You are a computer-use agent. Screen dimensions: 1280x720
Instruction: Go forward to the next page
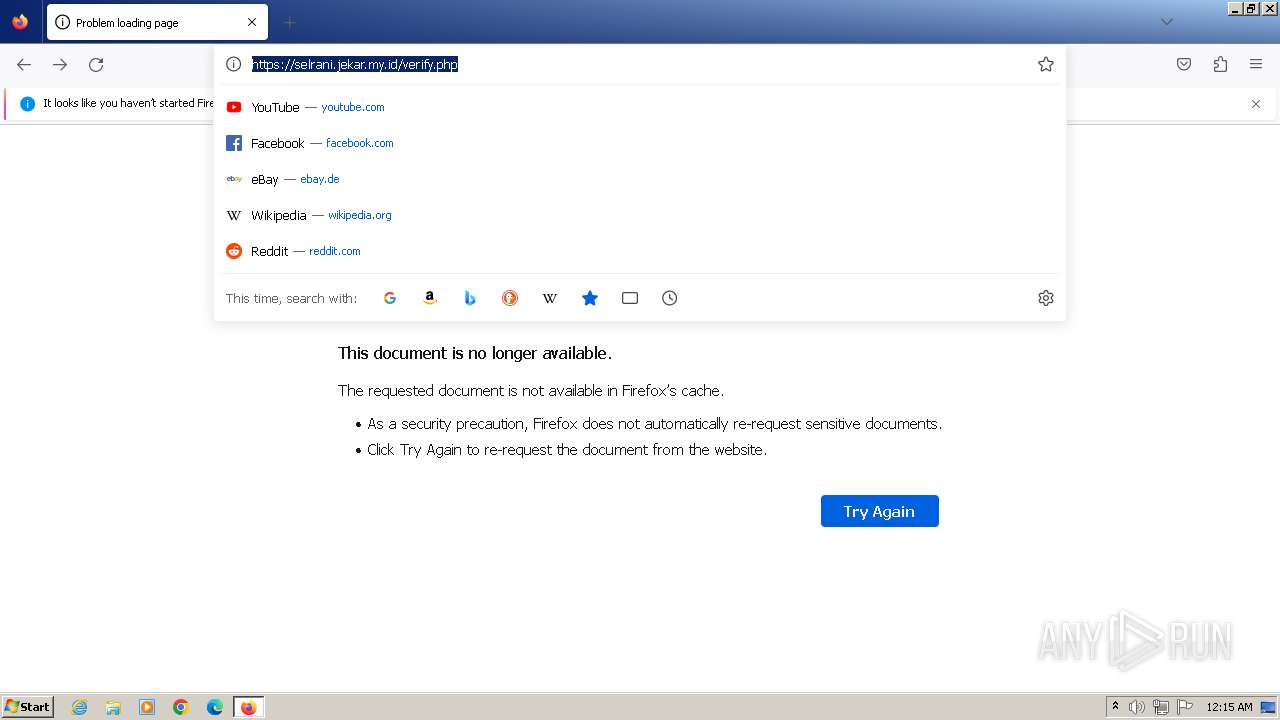coord(60,64)
